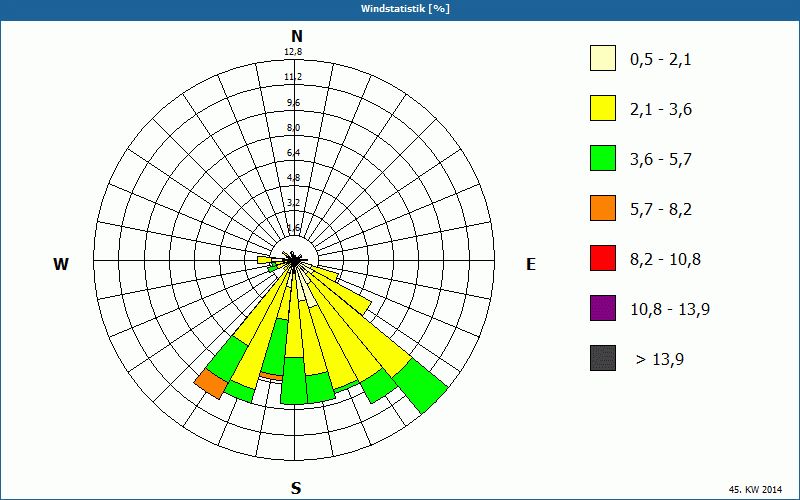The image size is (800, 500).
Task: Click the yellow 2,1 - 3,6 legend swatch
Action: pos(603,108)
